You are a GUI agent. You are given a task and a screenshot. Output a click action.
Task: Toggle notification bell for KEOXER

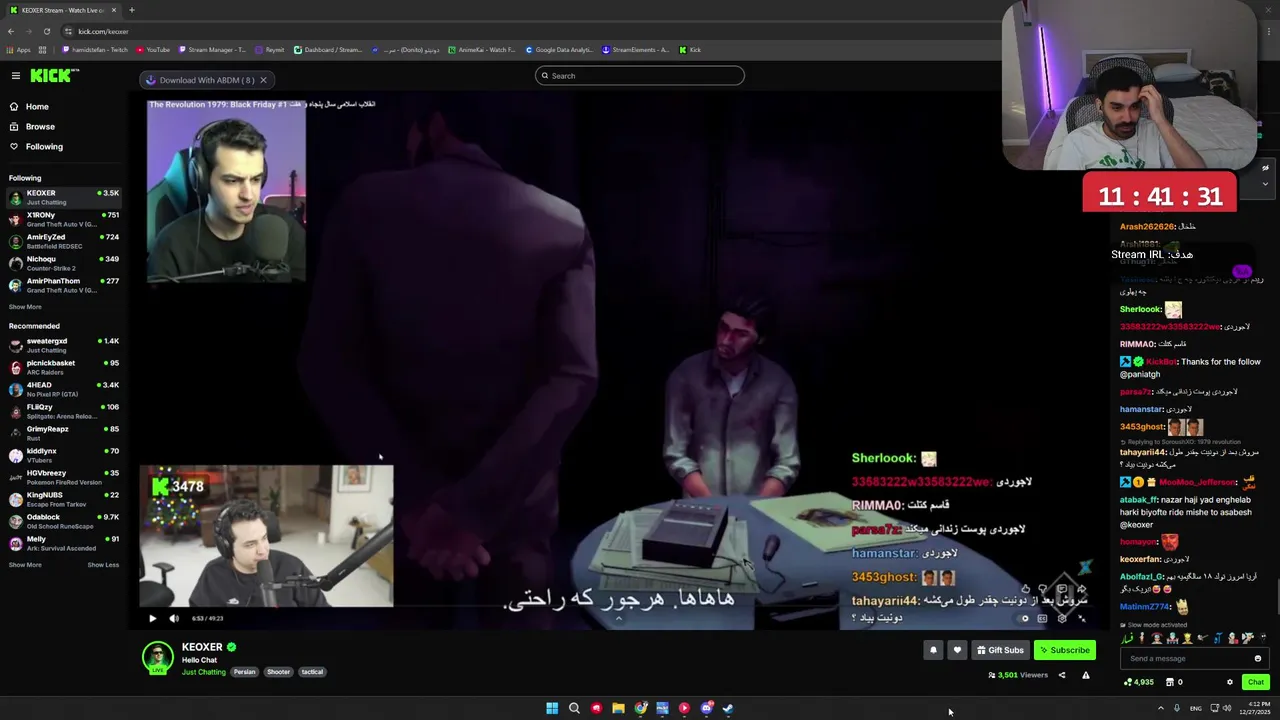(x=933, y=650)
